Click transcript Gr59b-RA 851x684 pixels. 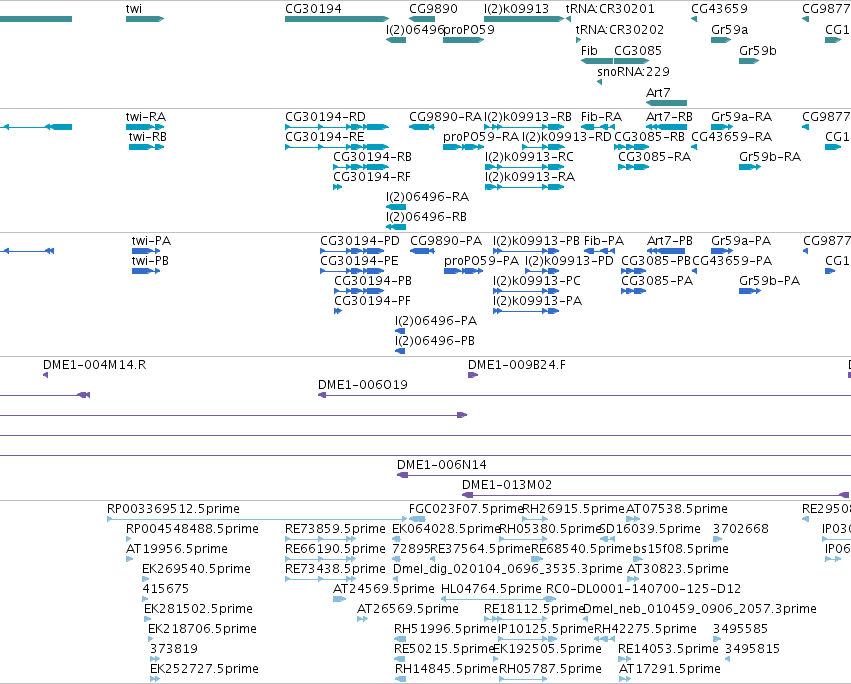pyautogui.click(x=750, y=167)
